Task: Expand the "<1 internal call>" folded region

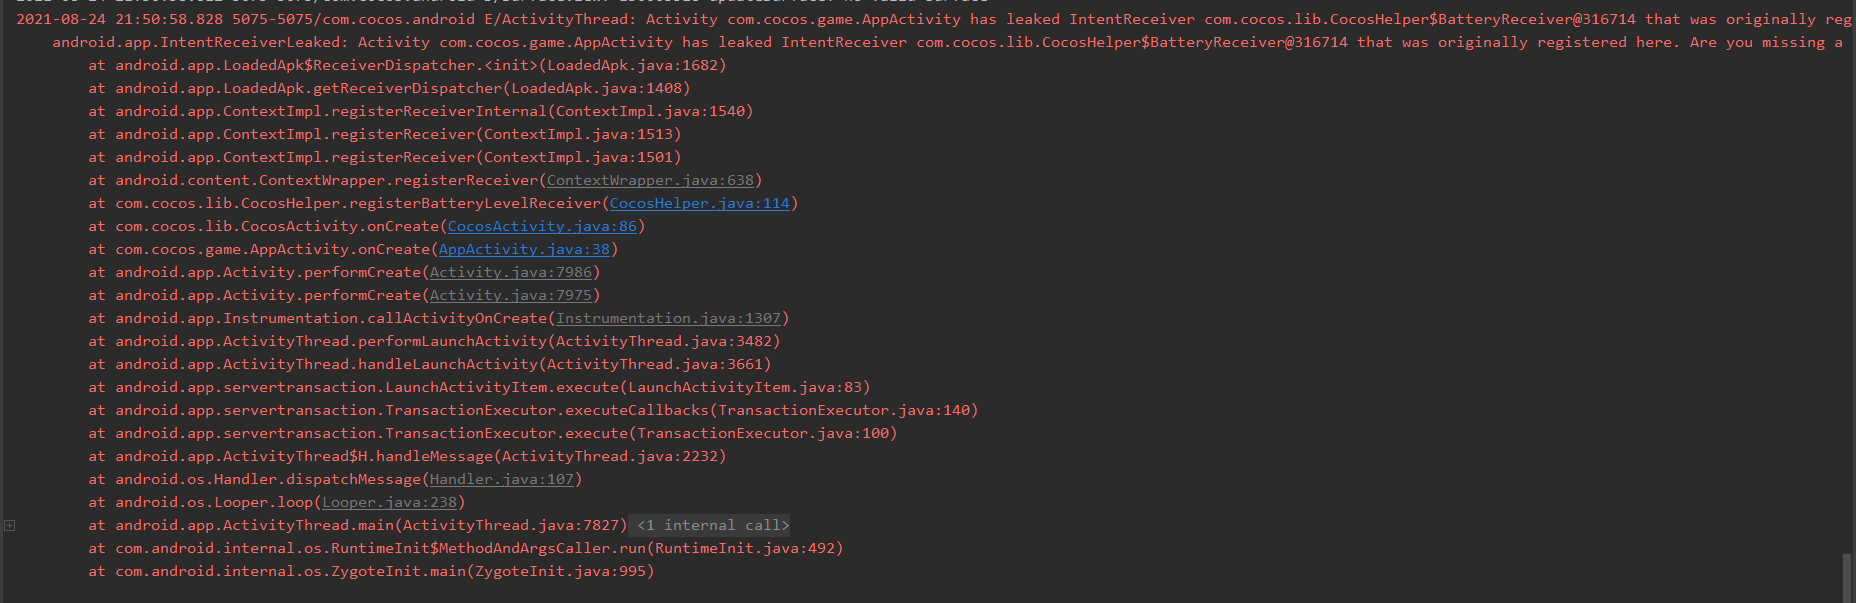Action: (712, 525)
